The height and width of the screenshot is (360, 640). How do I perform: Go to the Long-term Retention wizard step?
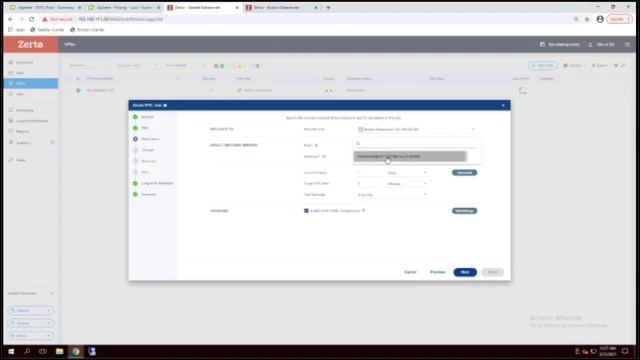pos(157,183)
